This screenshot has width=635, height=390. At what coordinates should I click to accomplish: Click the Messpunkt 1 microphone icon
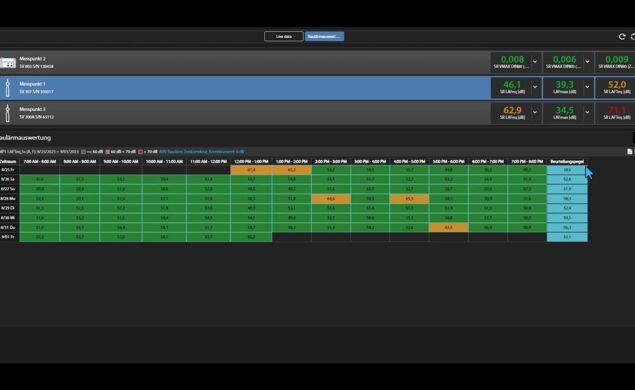point(7,88)
